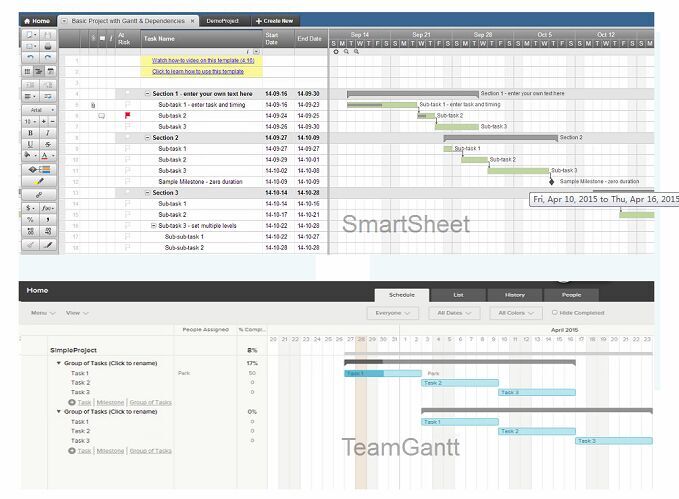This screenshot has height=499, width=679.
Task: Collapse Sub-task 3 set multiple levels row
Action: 153,226
